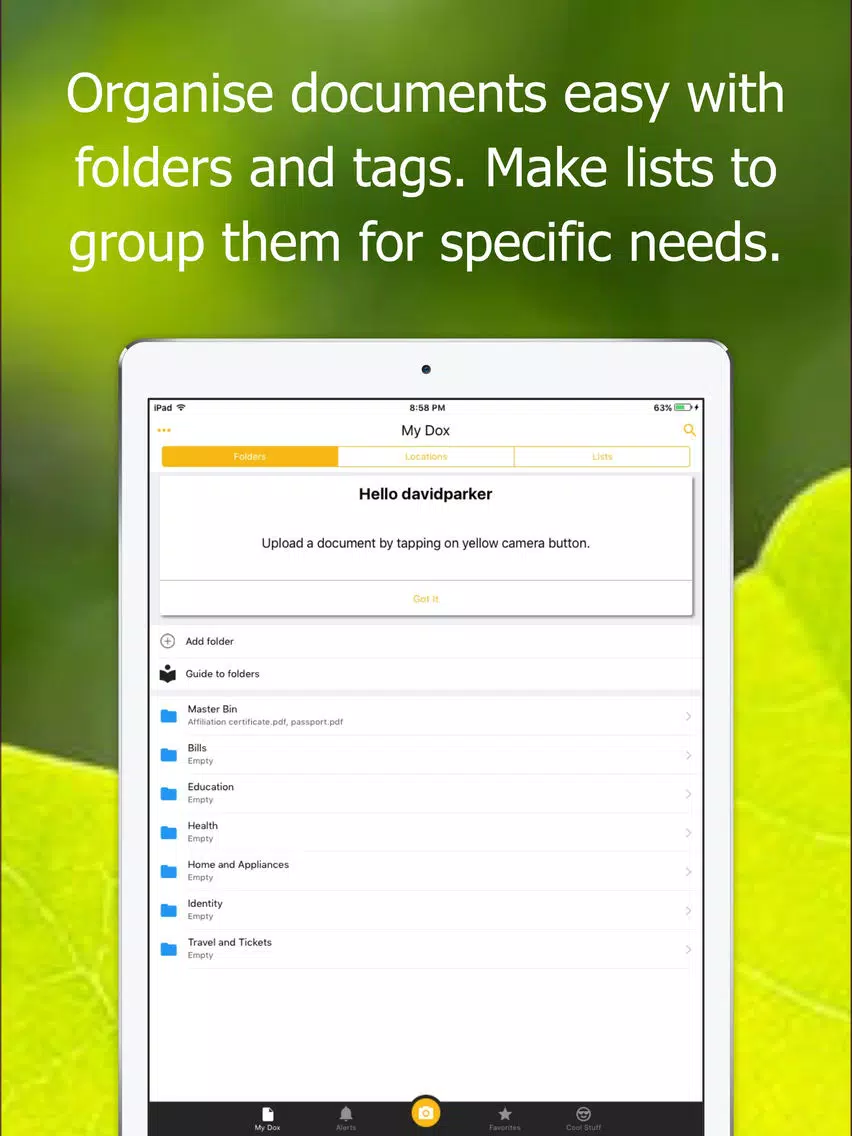Tap the Bills folder icon
Screen dimensions: 852x1136
[x=169, y=755]
